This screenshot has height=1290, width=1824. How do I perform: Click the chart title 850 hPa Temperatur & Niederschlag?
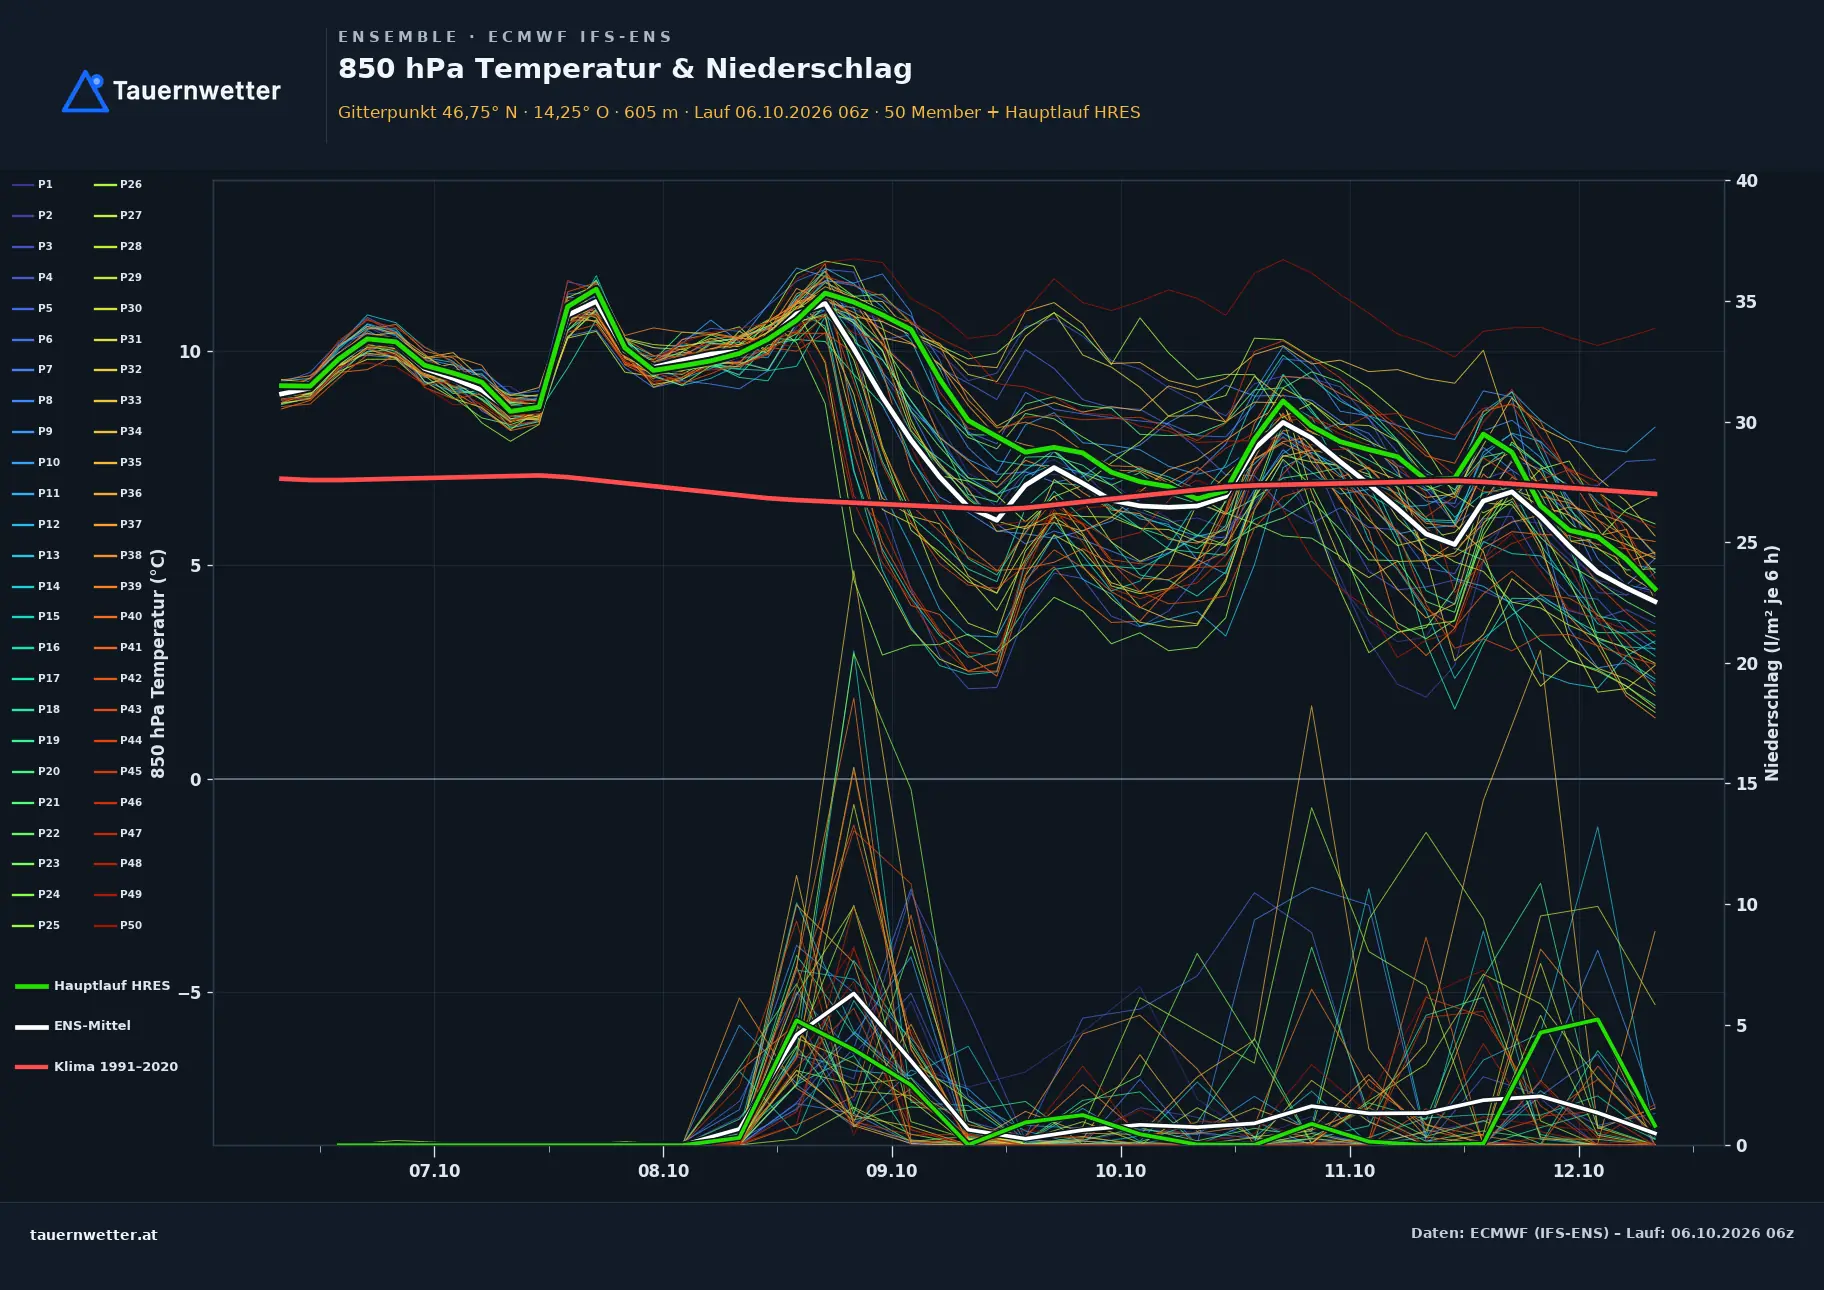625,69
